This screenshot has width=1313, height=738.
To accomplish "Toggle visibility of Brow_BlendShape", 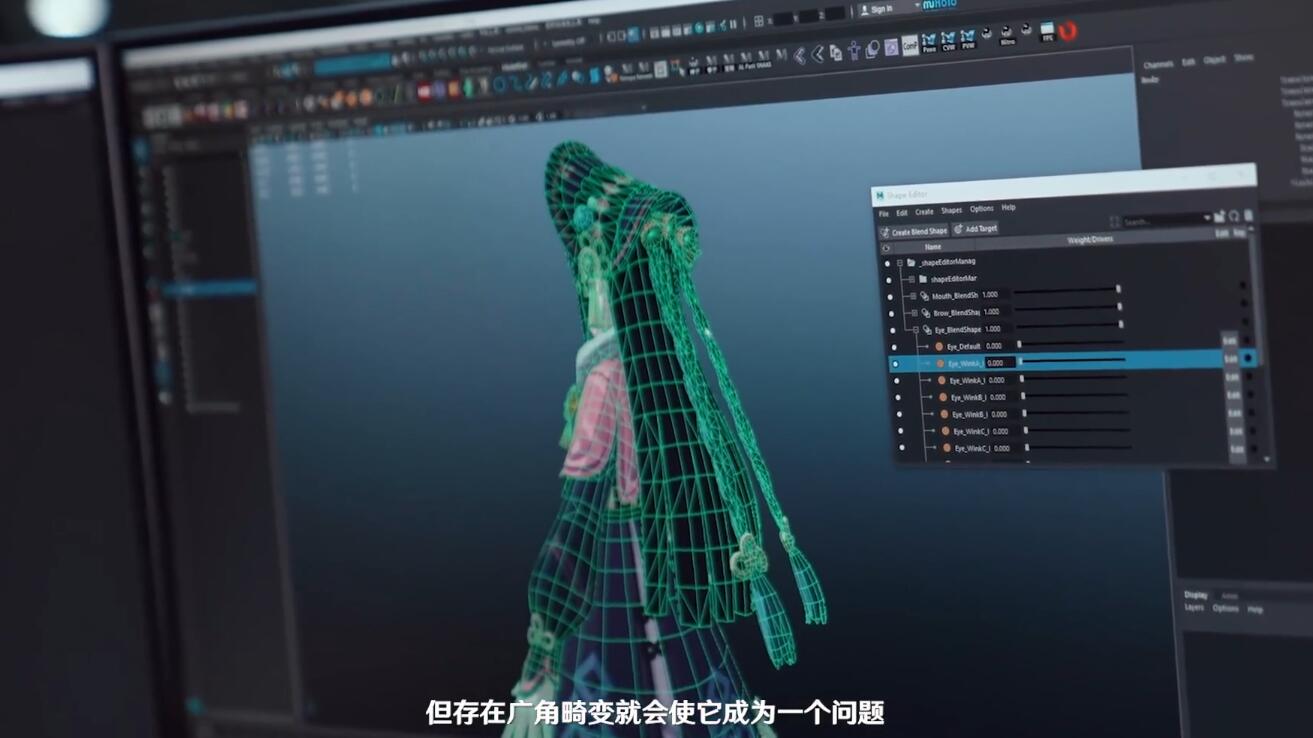I will tap(891, 314).
